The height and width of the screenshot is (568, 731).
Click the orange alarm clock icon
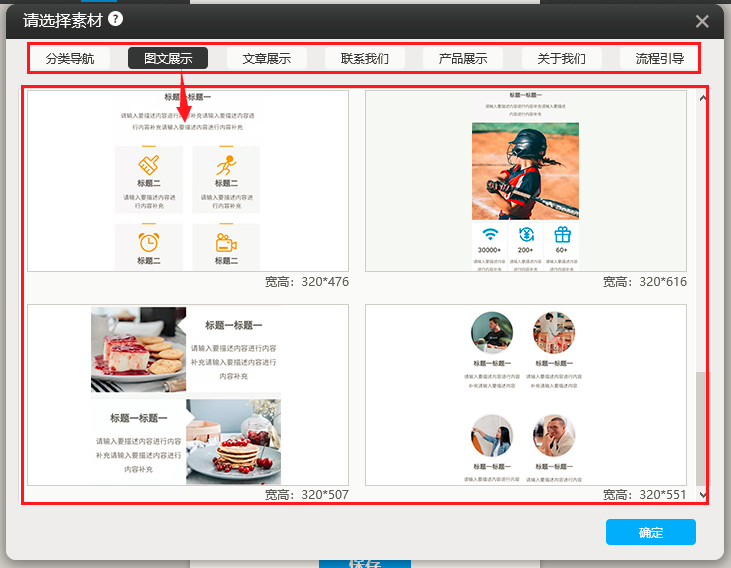149,242
